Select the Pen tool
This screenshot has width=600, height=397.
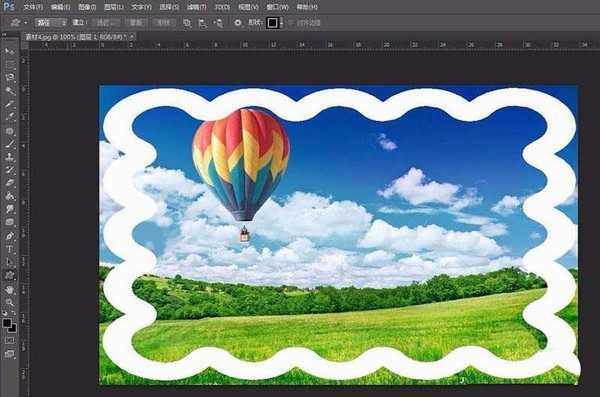pos(10,236)
